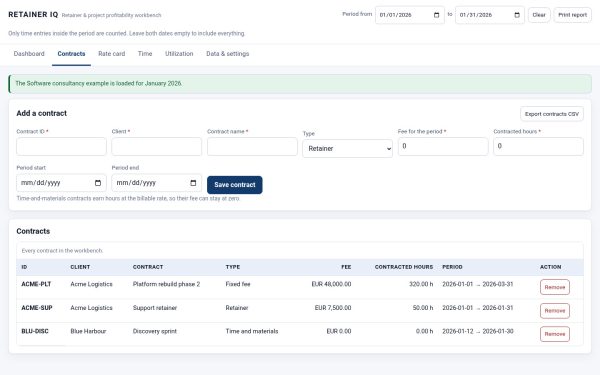Open calendar icon in Period end field
The width and height of the screenshot is (600, 375).
pyautogui.click(x=193, y=183)
